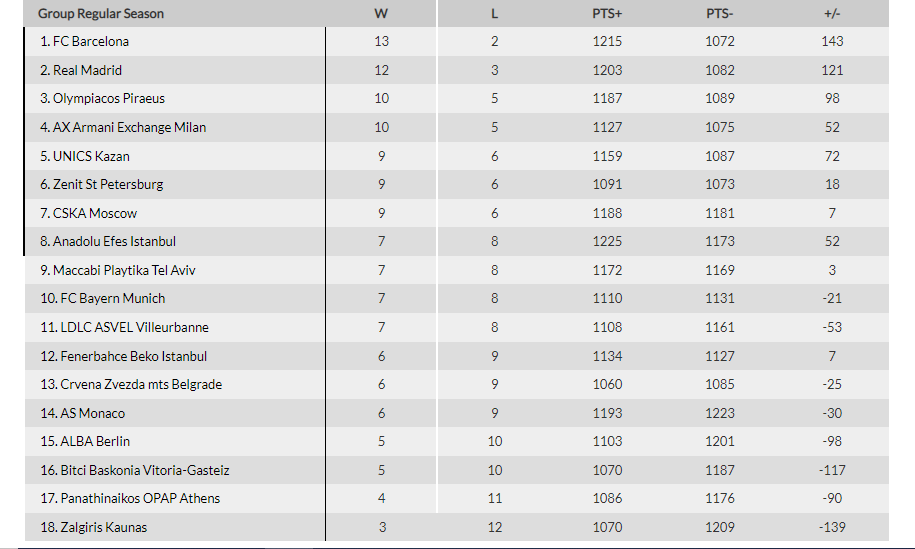Click the PTS+ column header

point(607,14)
